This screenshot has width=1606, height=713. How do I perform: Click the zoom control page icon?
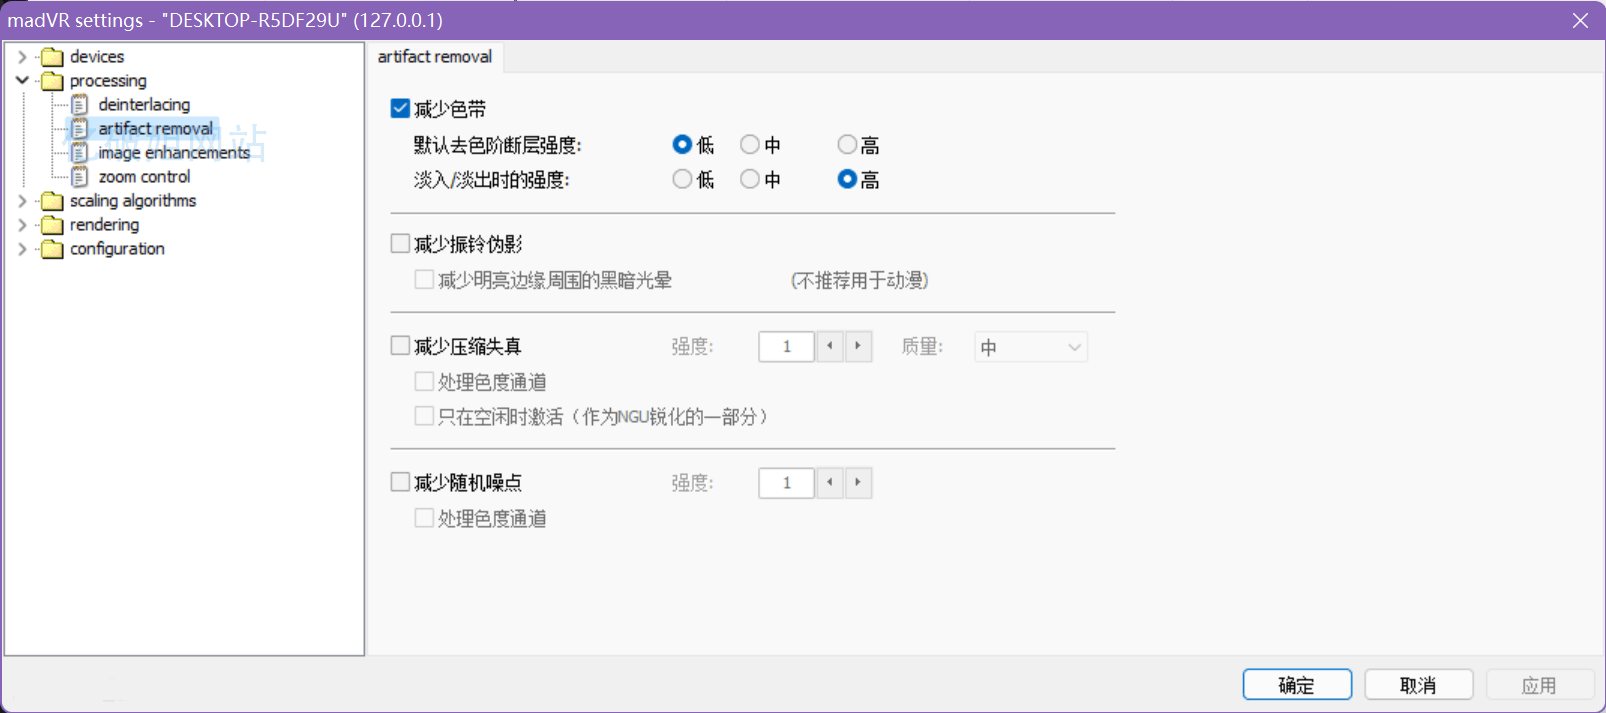point(80,177)
